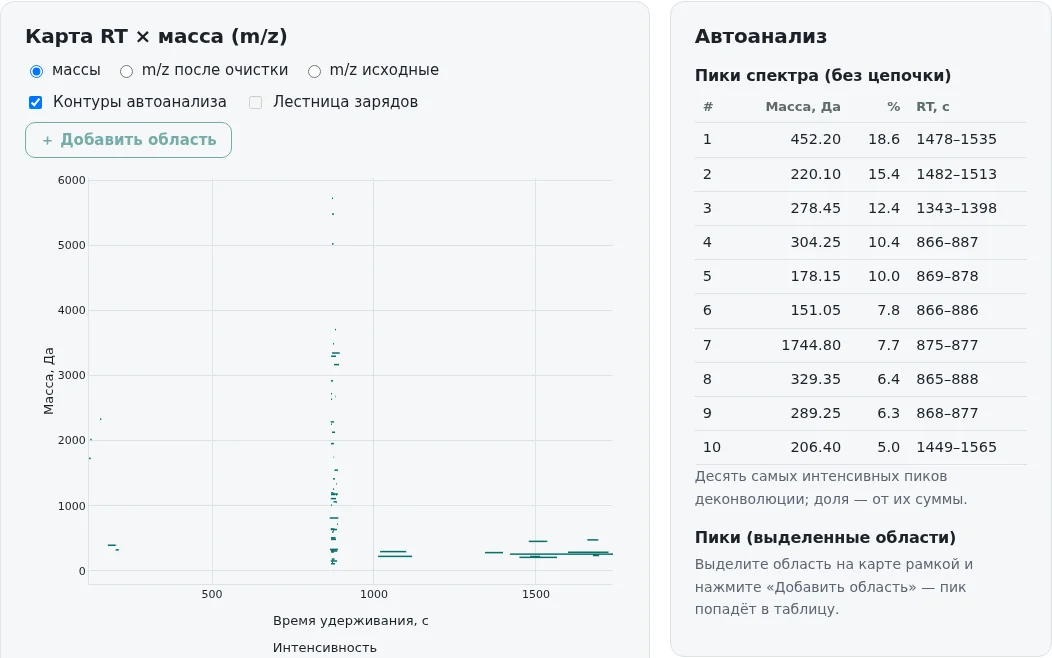Viewport: 1052px width, 658px height.
Task: Select «m/z исходные» radio option
Action: click(314, 70)
